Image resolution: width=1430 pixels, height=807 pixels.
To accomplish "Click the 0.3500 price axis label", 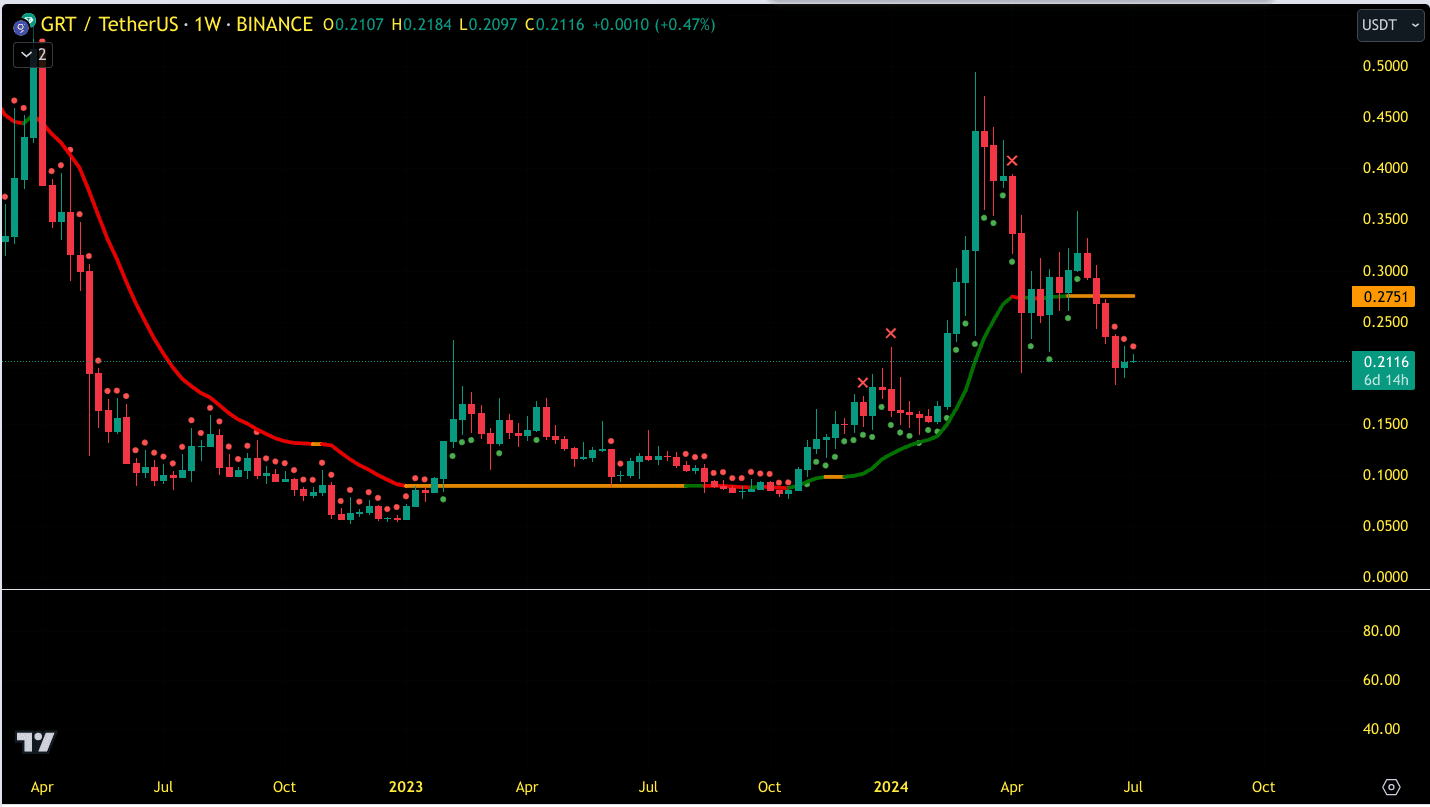I will pyautogui.click(x=1386, y=219).
